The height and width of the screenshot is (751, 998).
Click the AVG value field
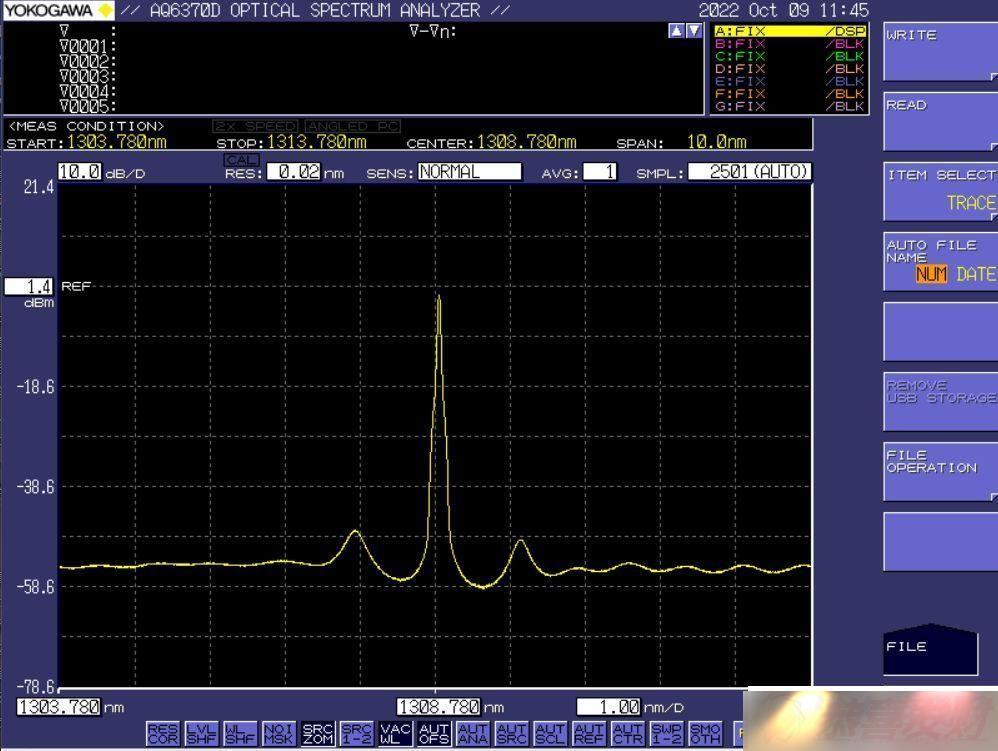pos(600,172)
